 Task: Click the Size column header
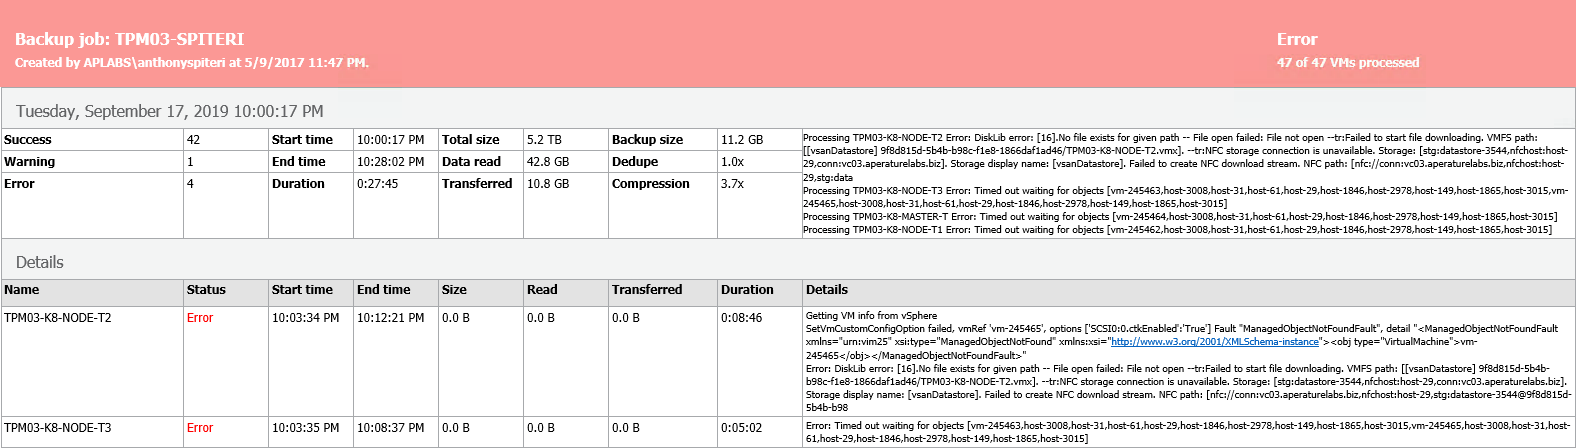[454, 290]
